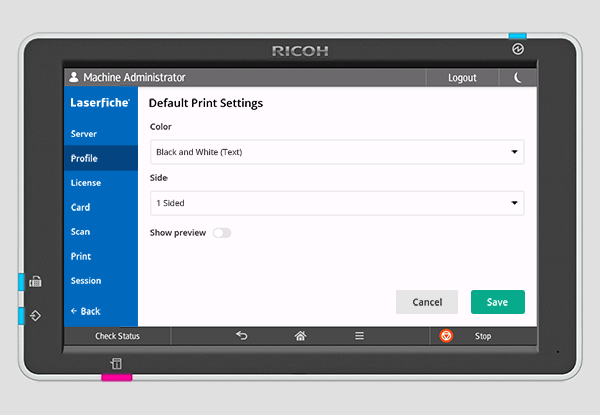Click the Machine Administrator text
Viewport: 600px width, 415px height.
134,77
